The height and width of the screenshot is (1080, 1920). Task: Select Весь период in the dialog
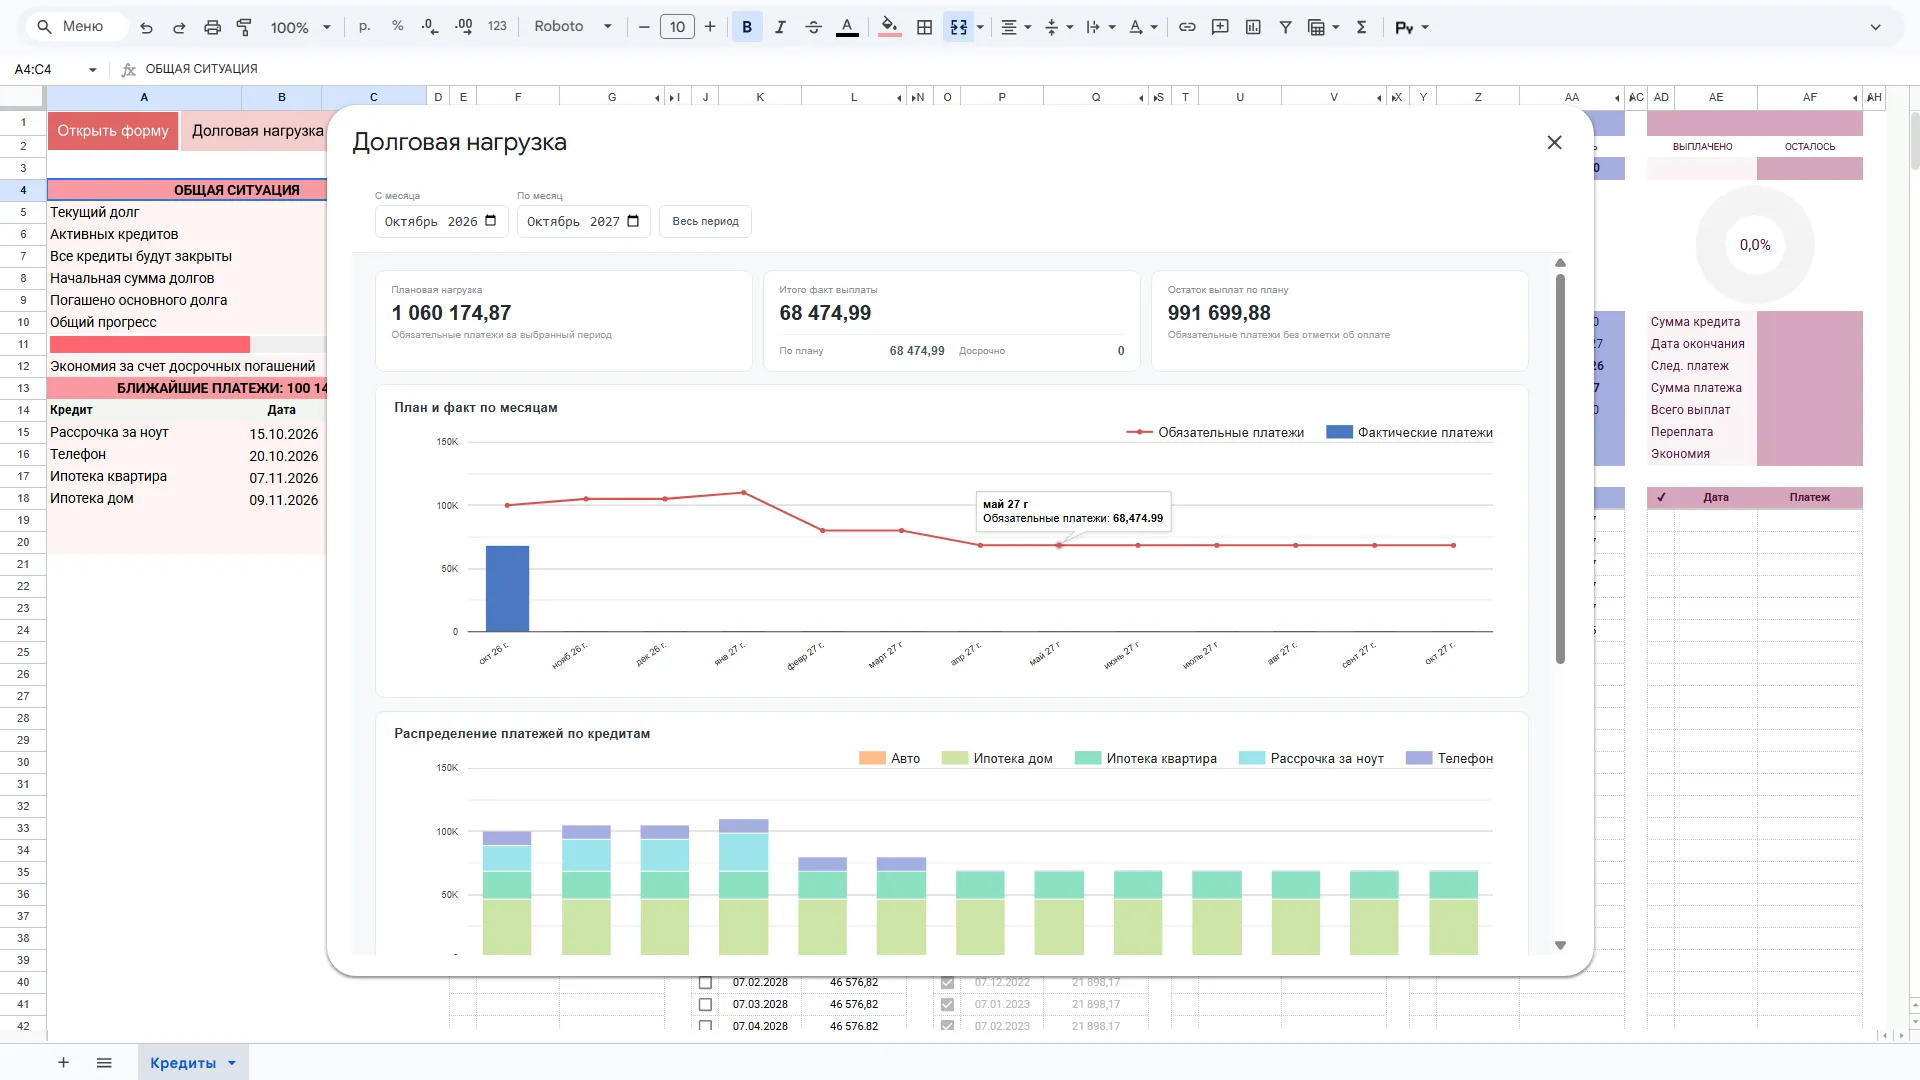(x=705, y=222)
